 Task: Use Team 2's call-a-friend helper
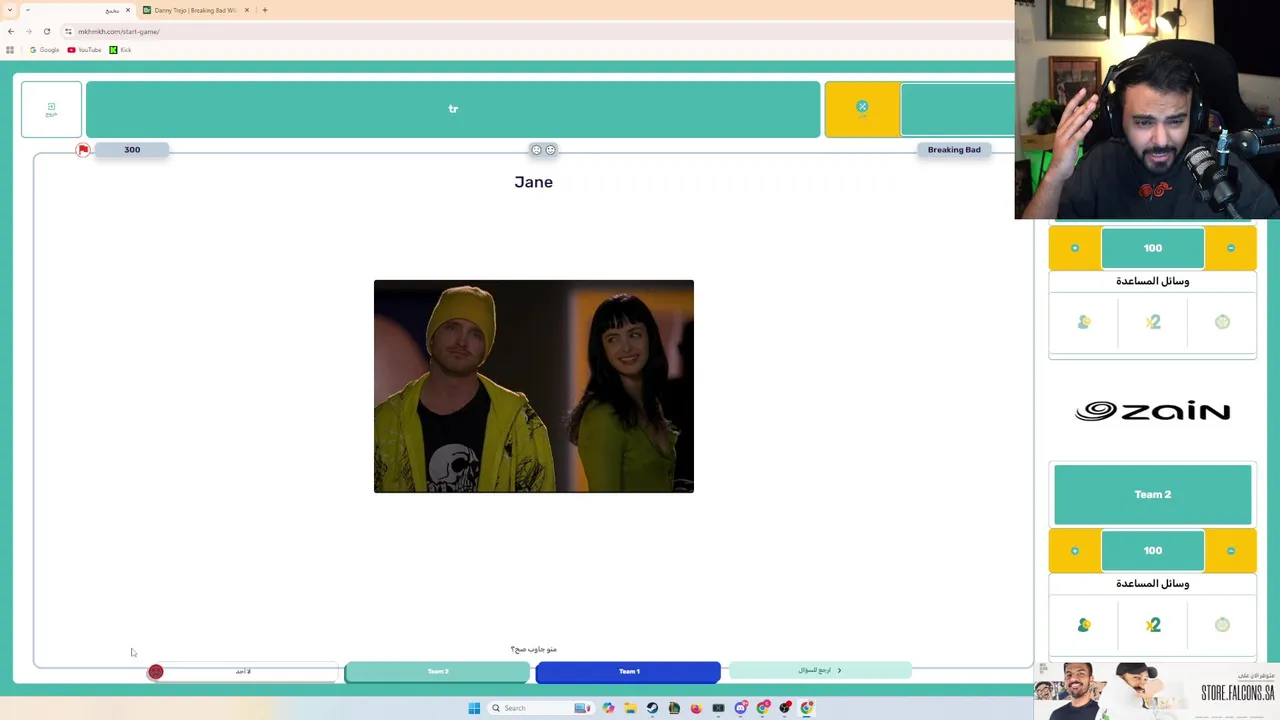click(1084, 625)
